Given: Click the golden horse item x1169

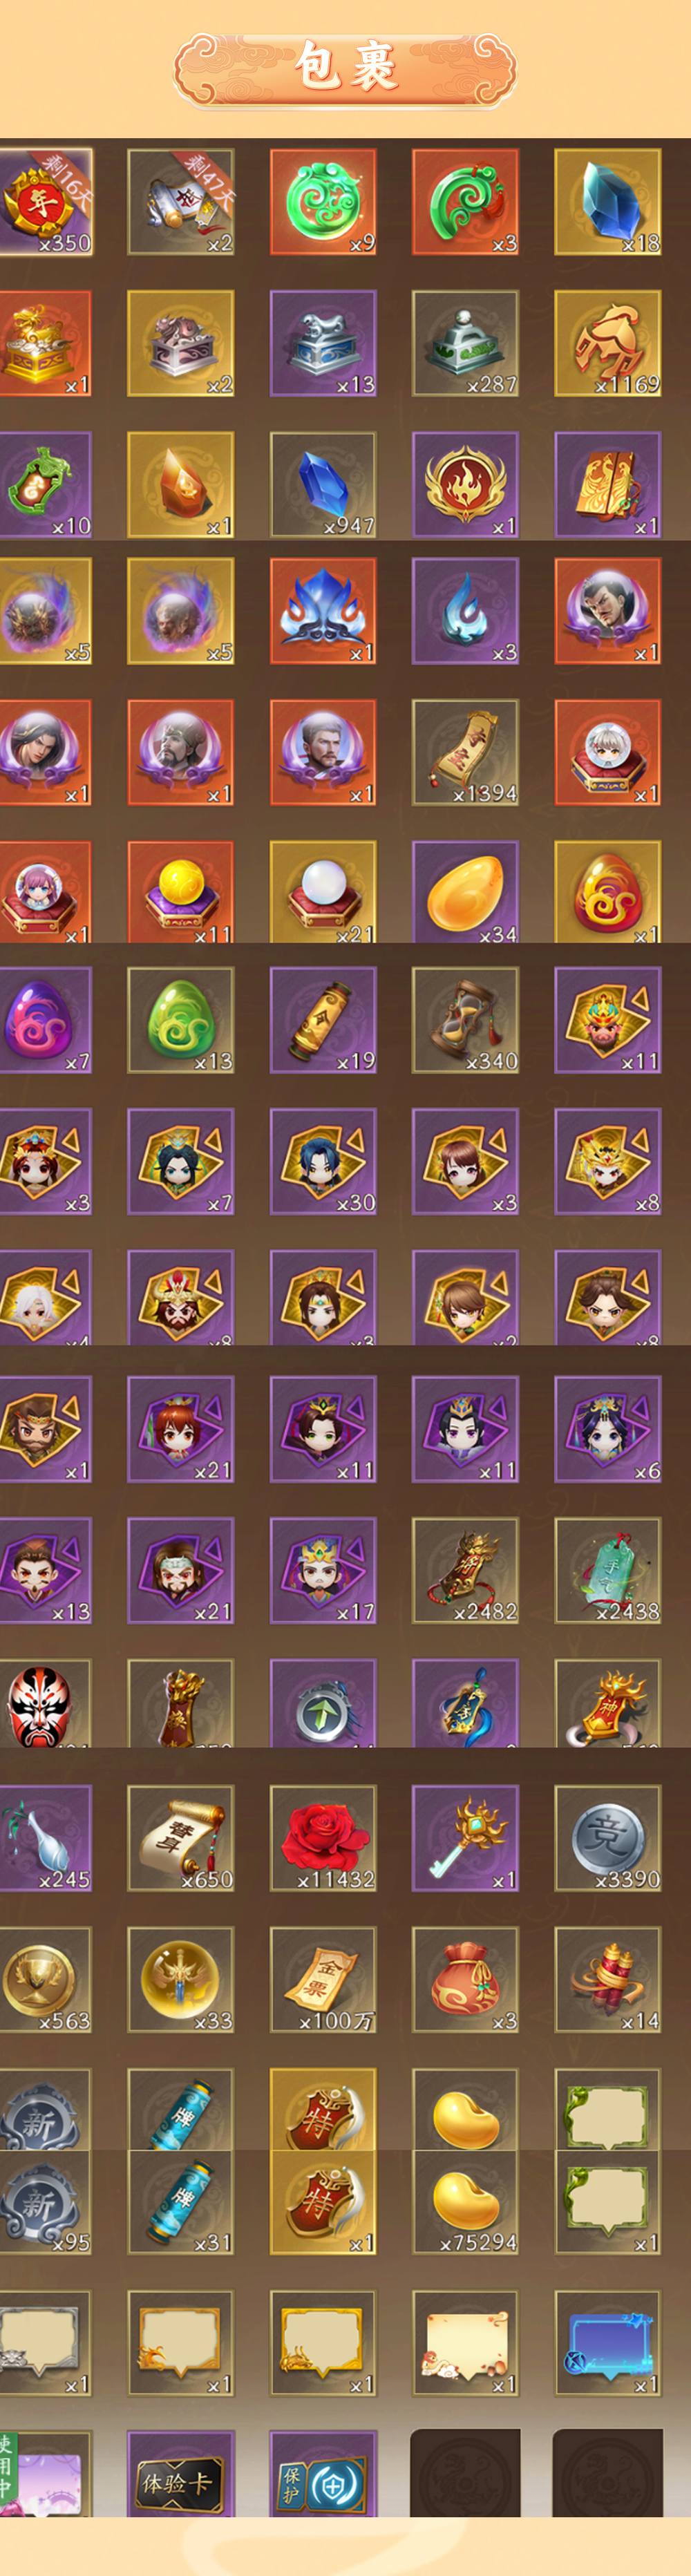Looking at the screenshot, I should (607, 343).
